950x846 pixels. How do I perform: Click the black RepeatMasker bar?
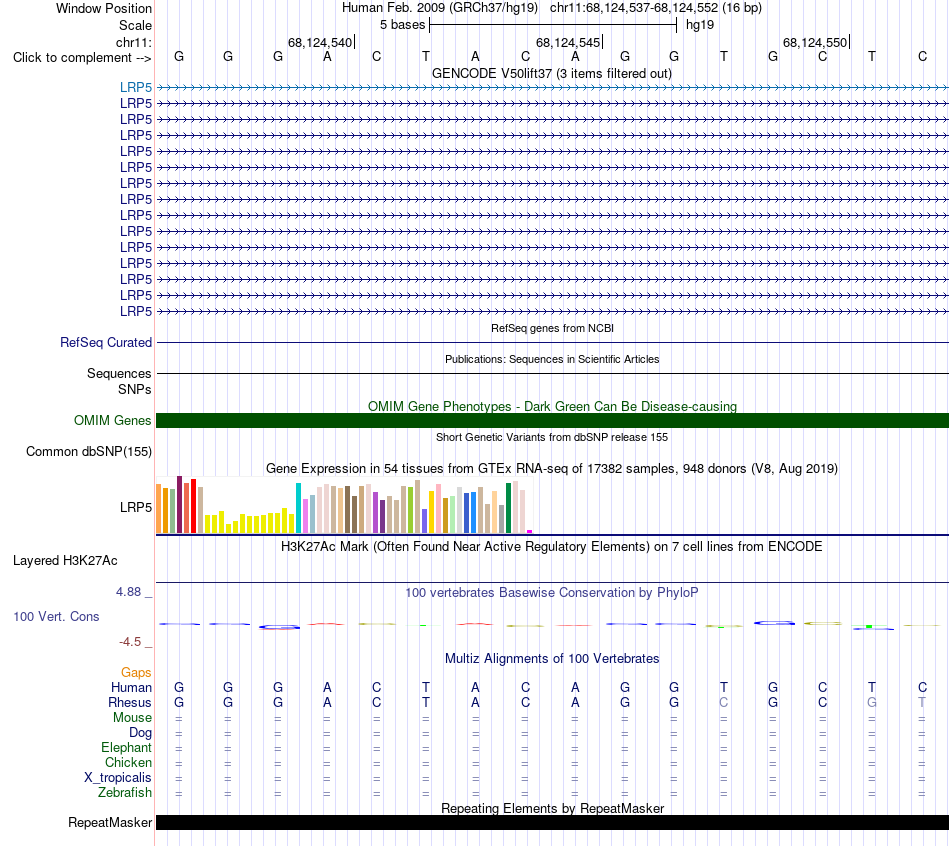pyautogui.click(x=552, y=822)
